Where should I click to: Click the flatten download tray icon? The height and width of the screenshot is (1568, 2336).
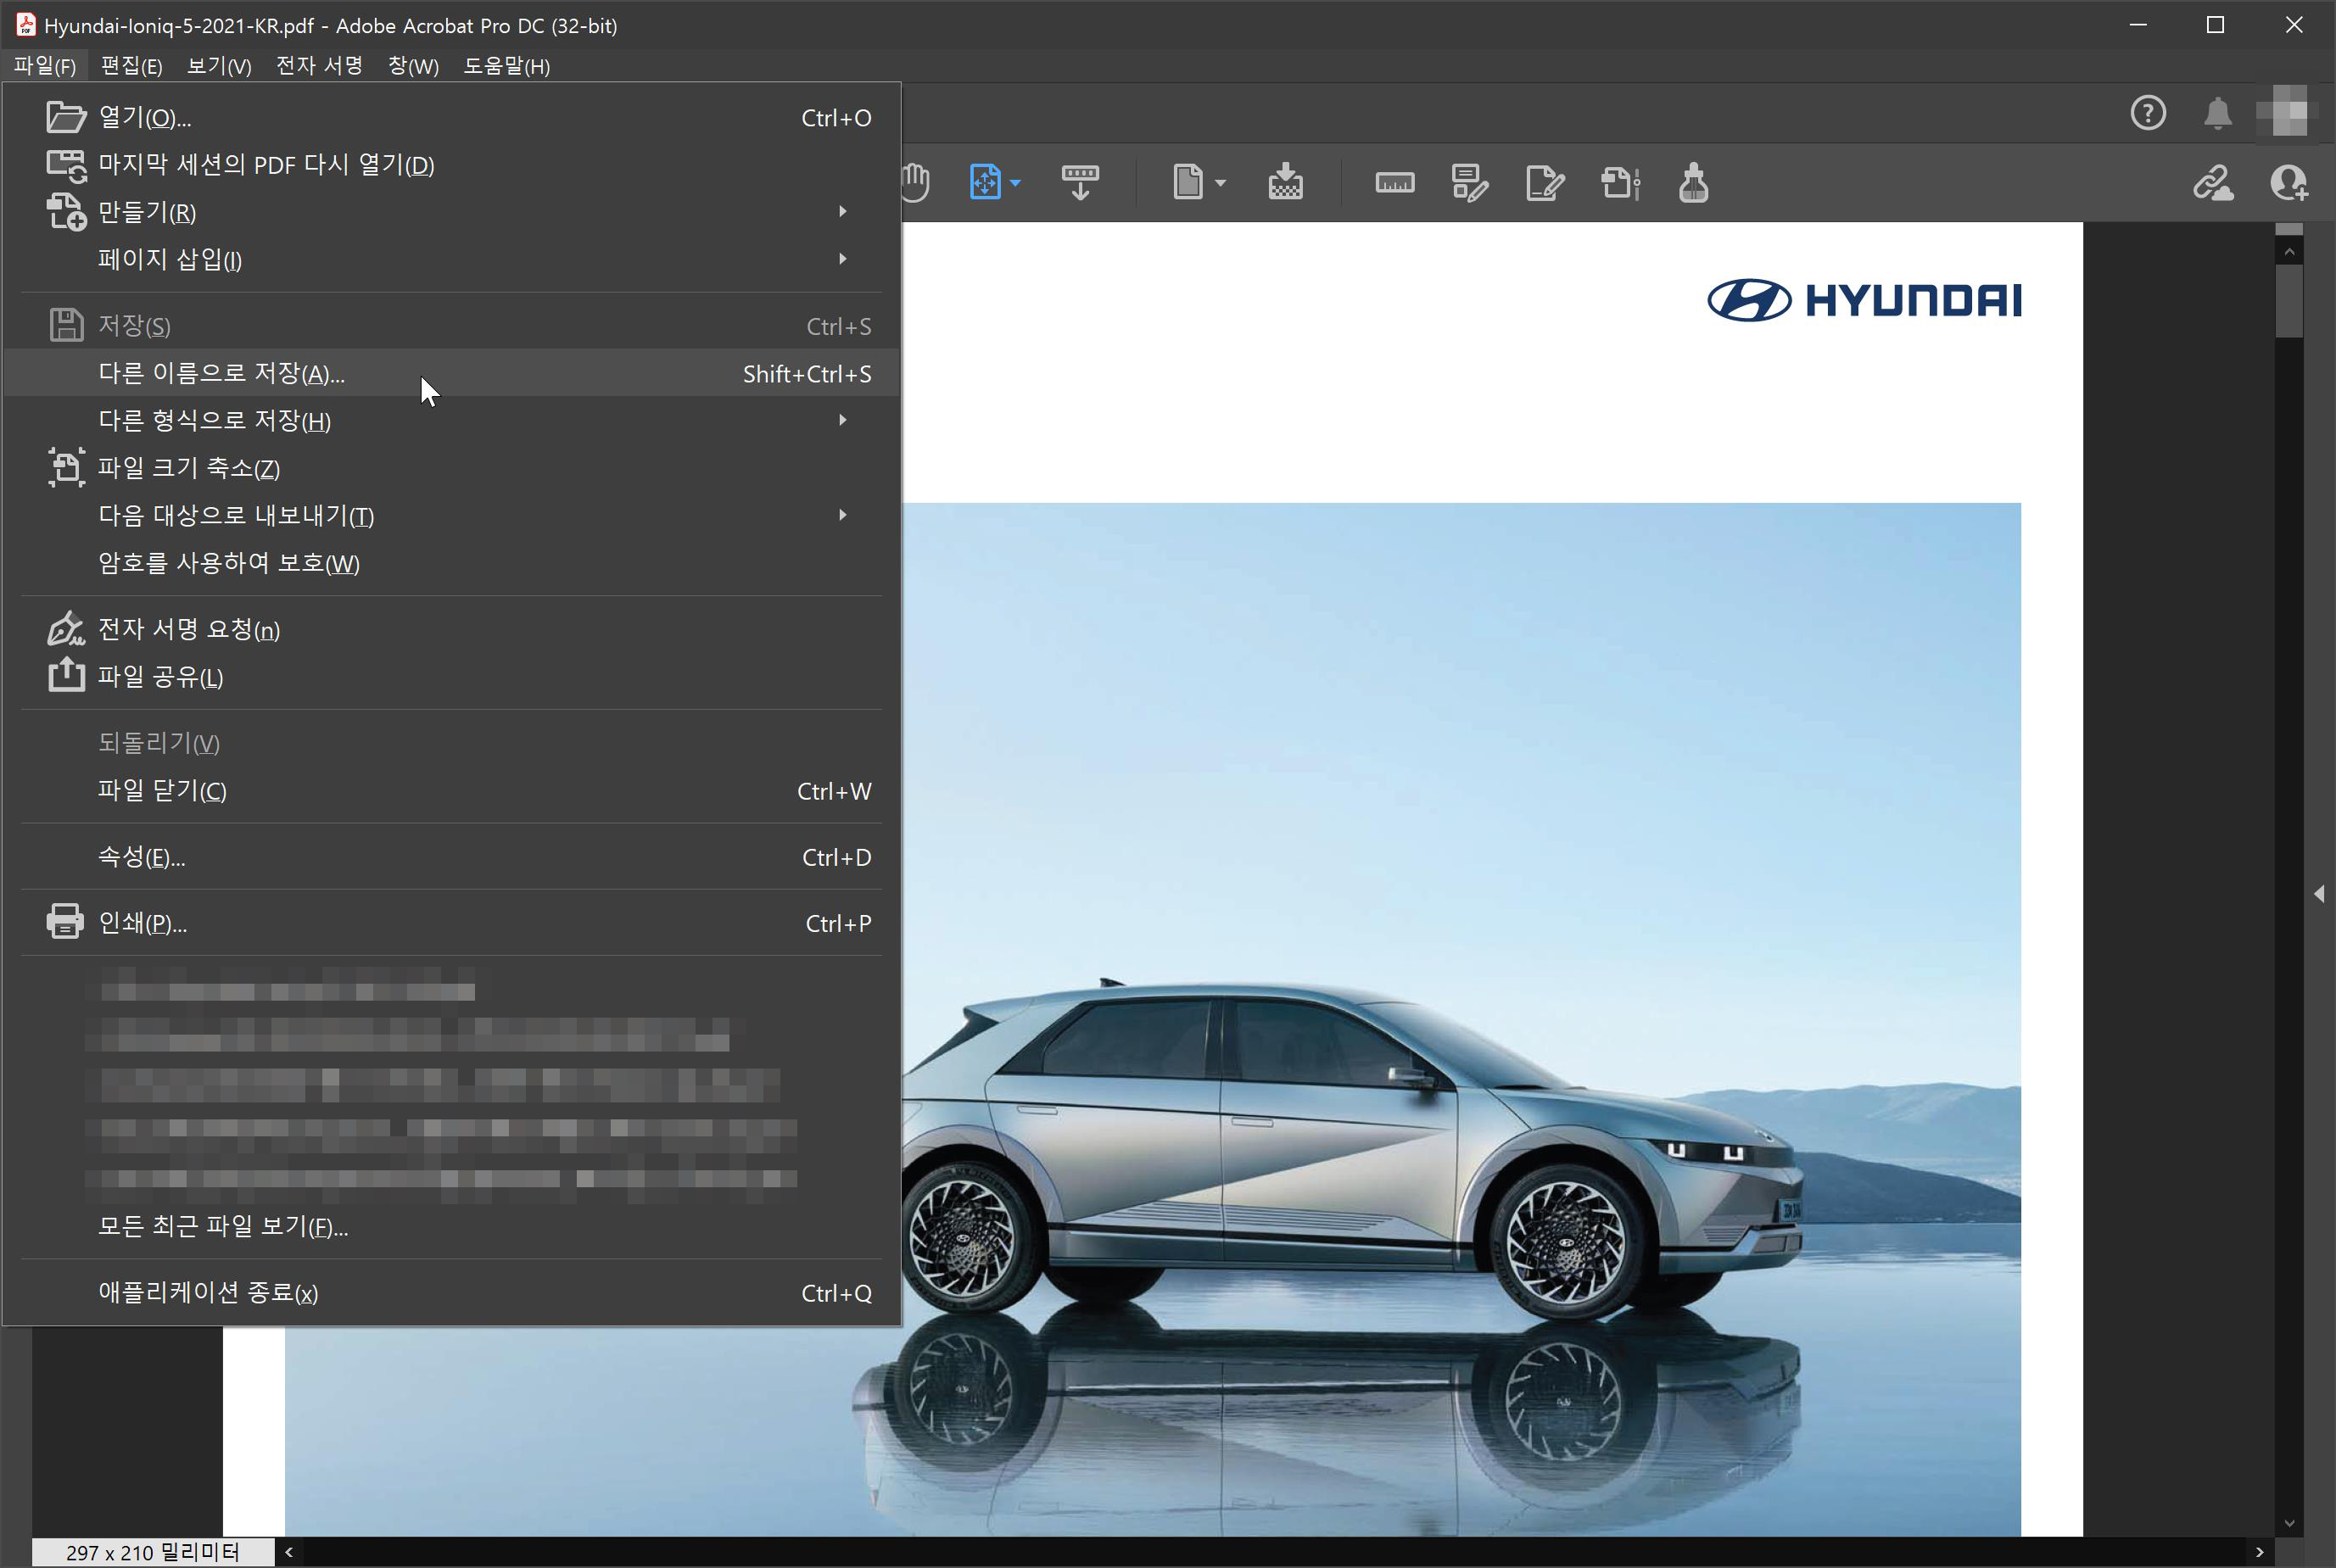coord(1285,183)
